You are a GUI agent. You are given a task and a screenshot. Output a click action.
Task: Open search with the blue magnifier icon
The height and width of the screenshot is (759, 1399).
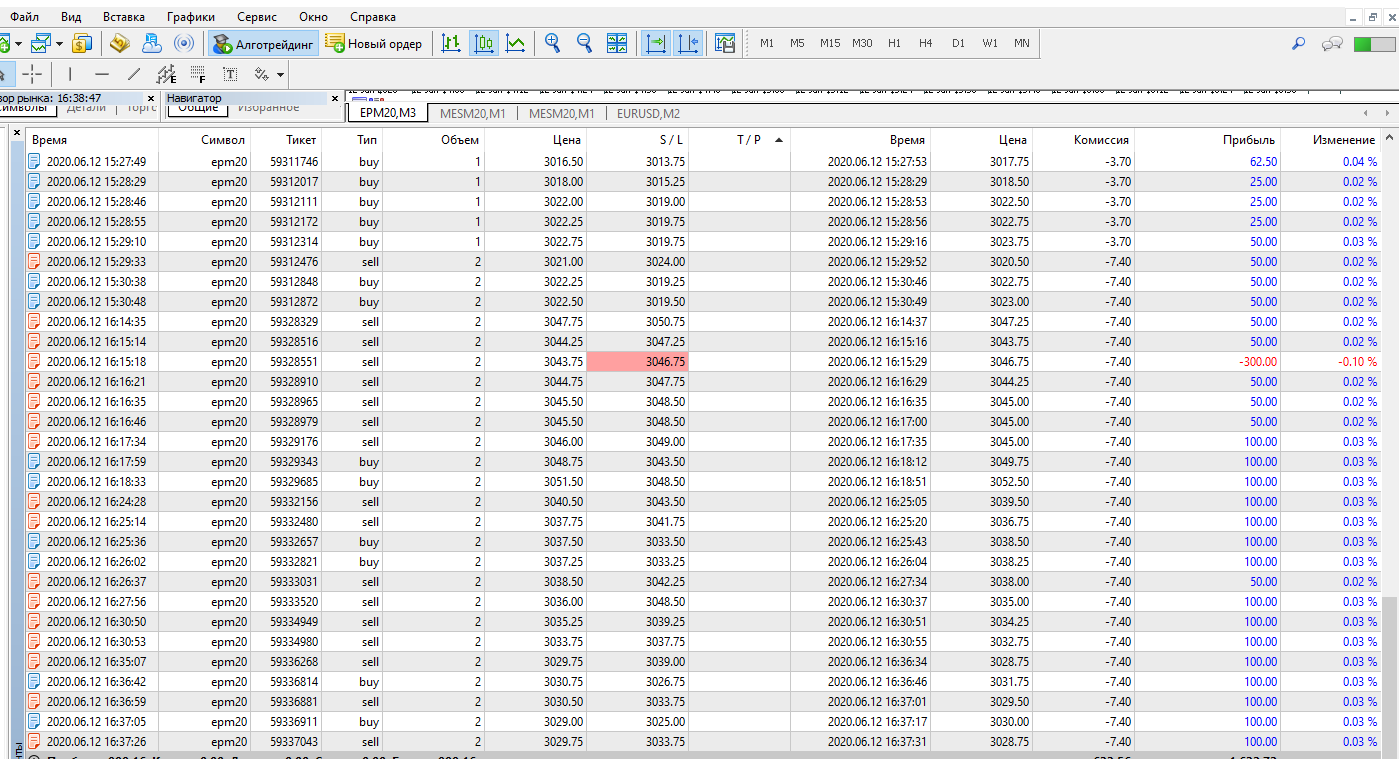(x=1299, y=43)
